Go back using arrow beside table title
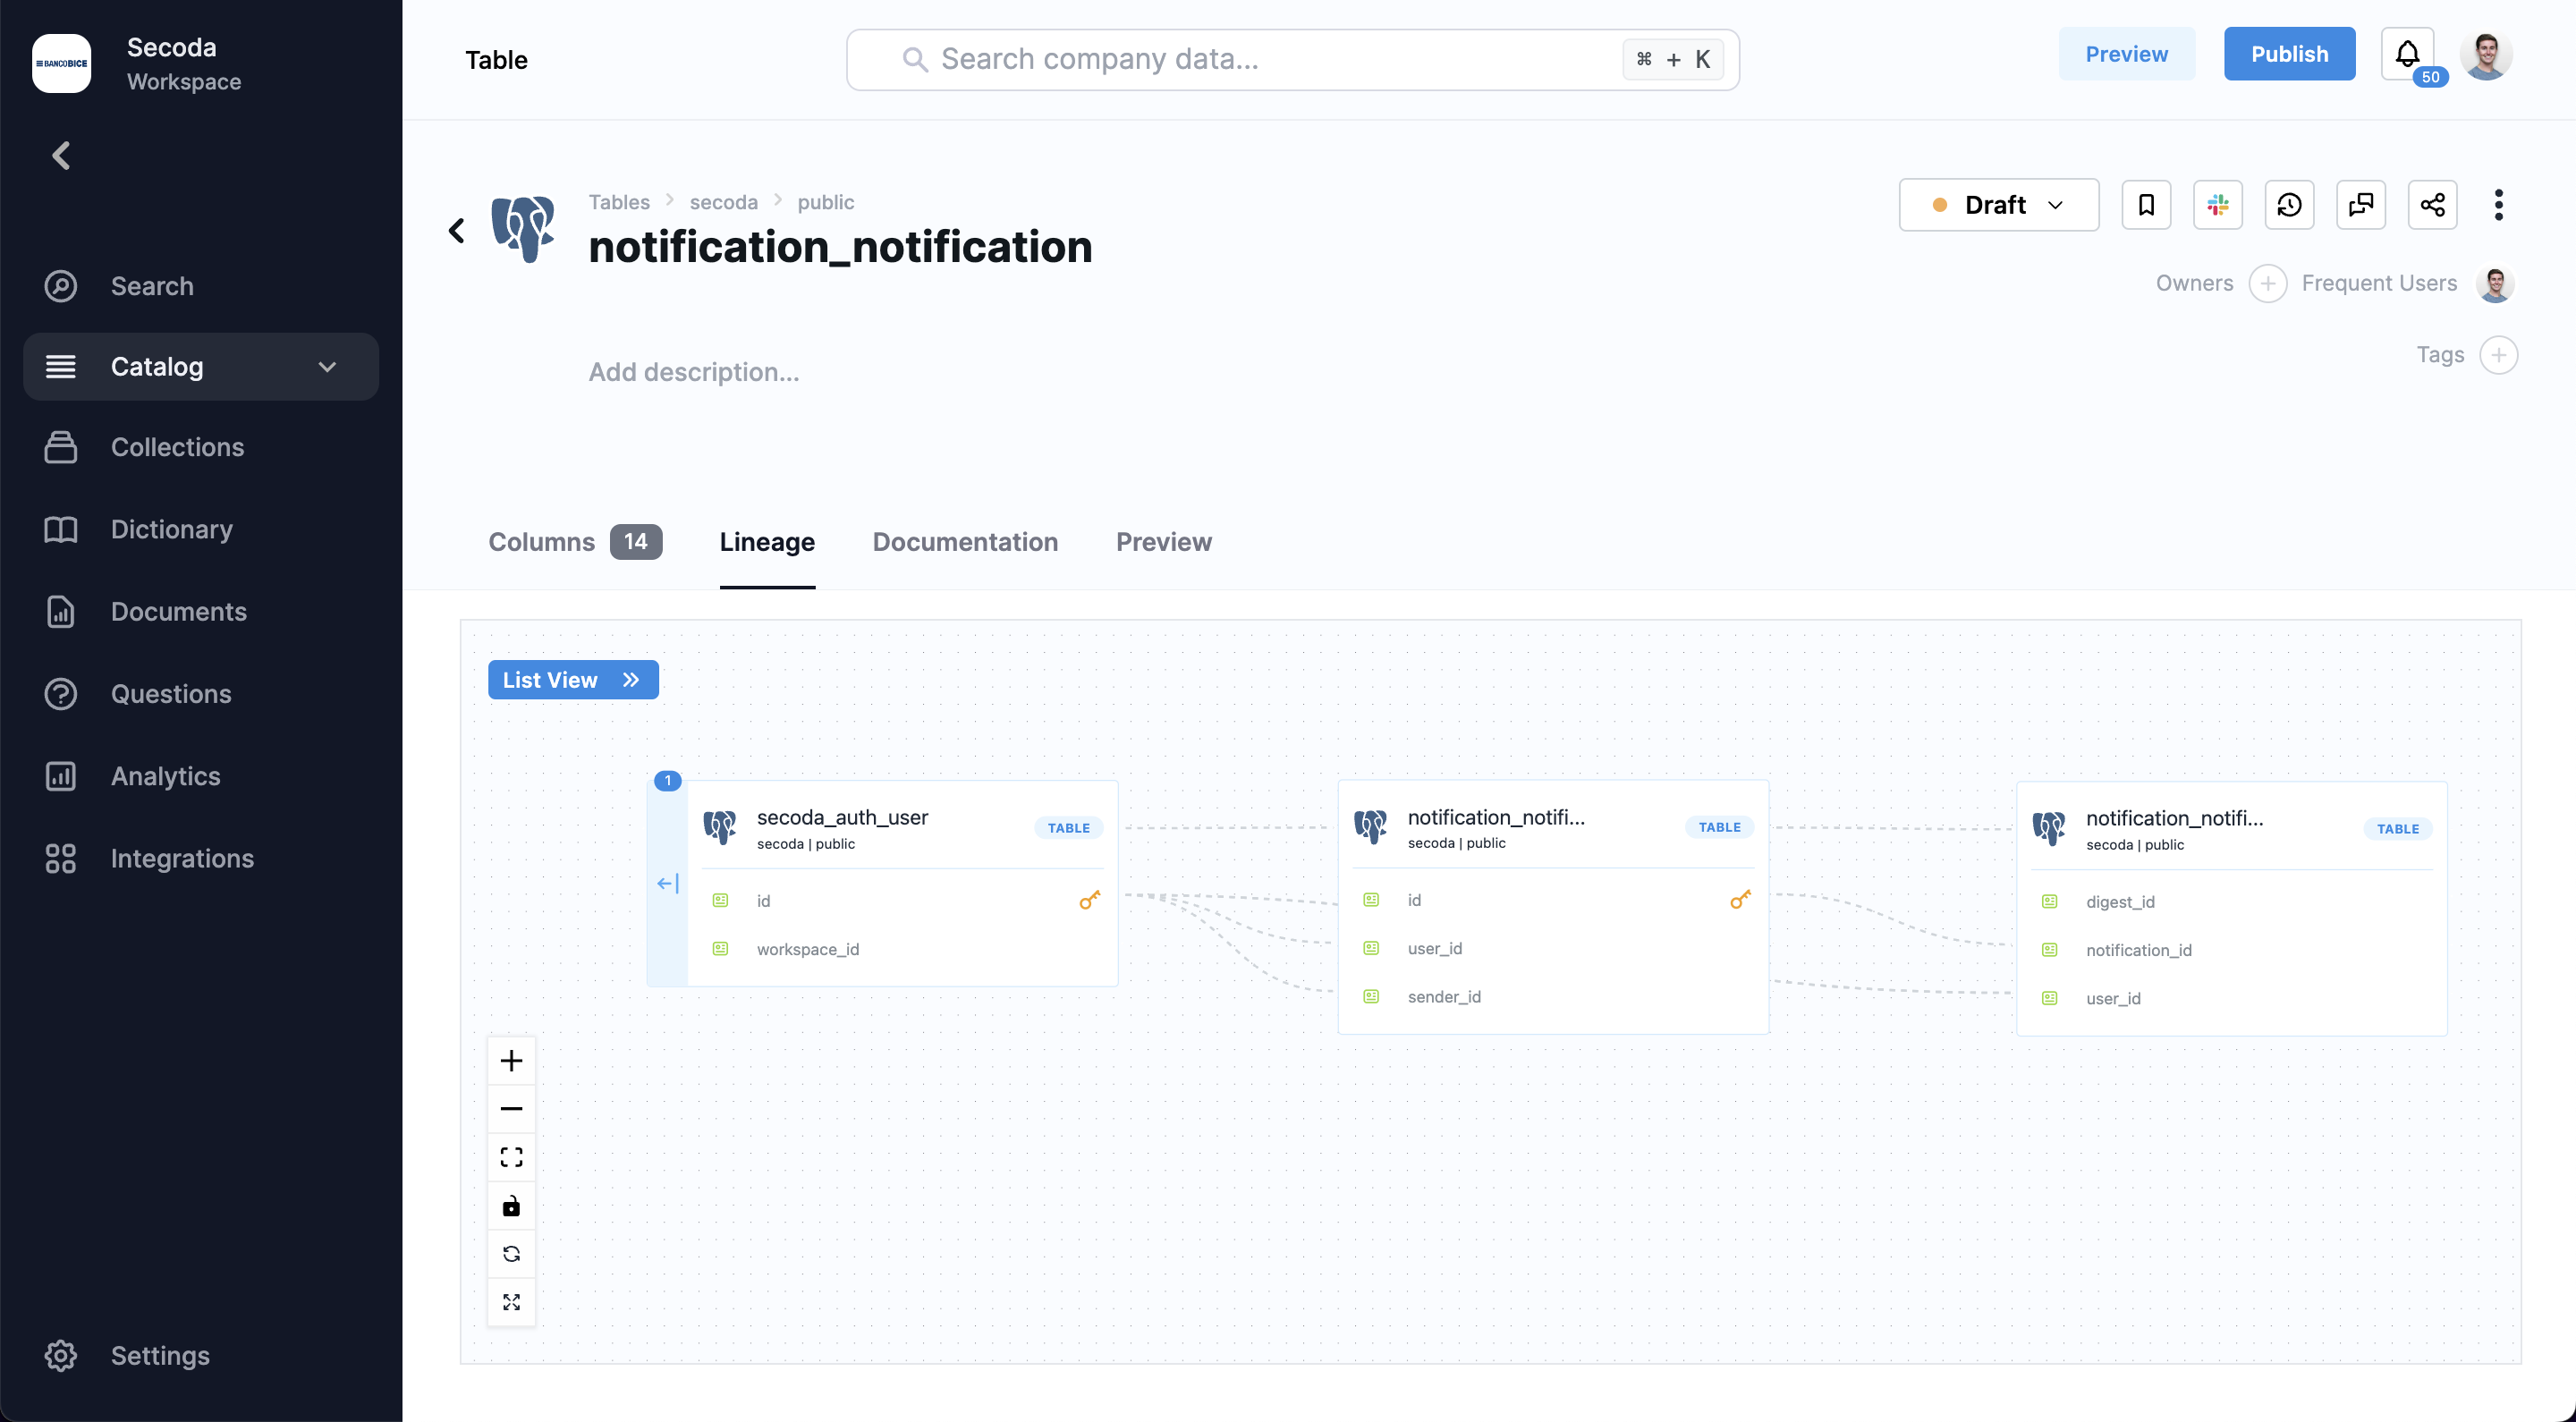 point(456,231)
